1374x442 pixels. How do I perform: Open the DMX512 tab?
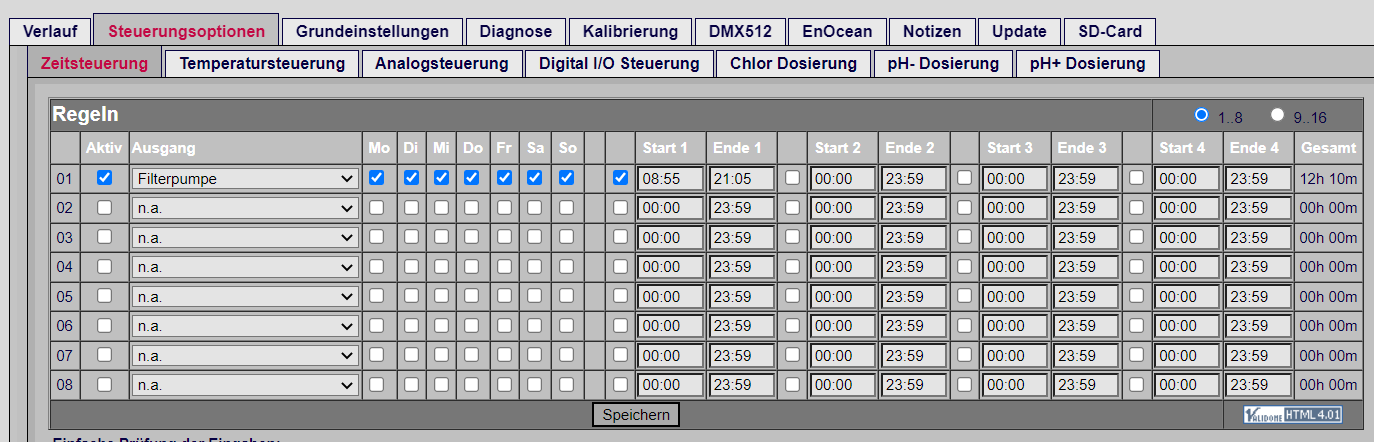click(740, 31)
